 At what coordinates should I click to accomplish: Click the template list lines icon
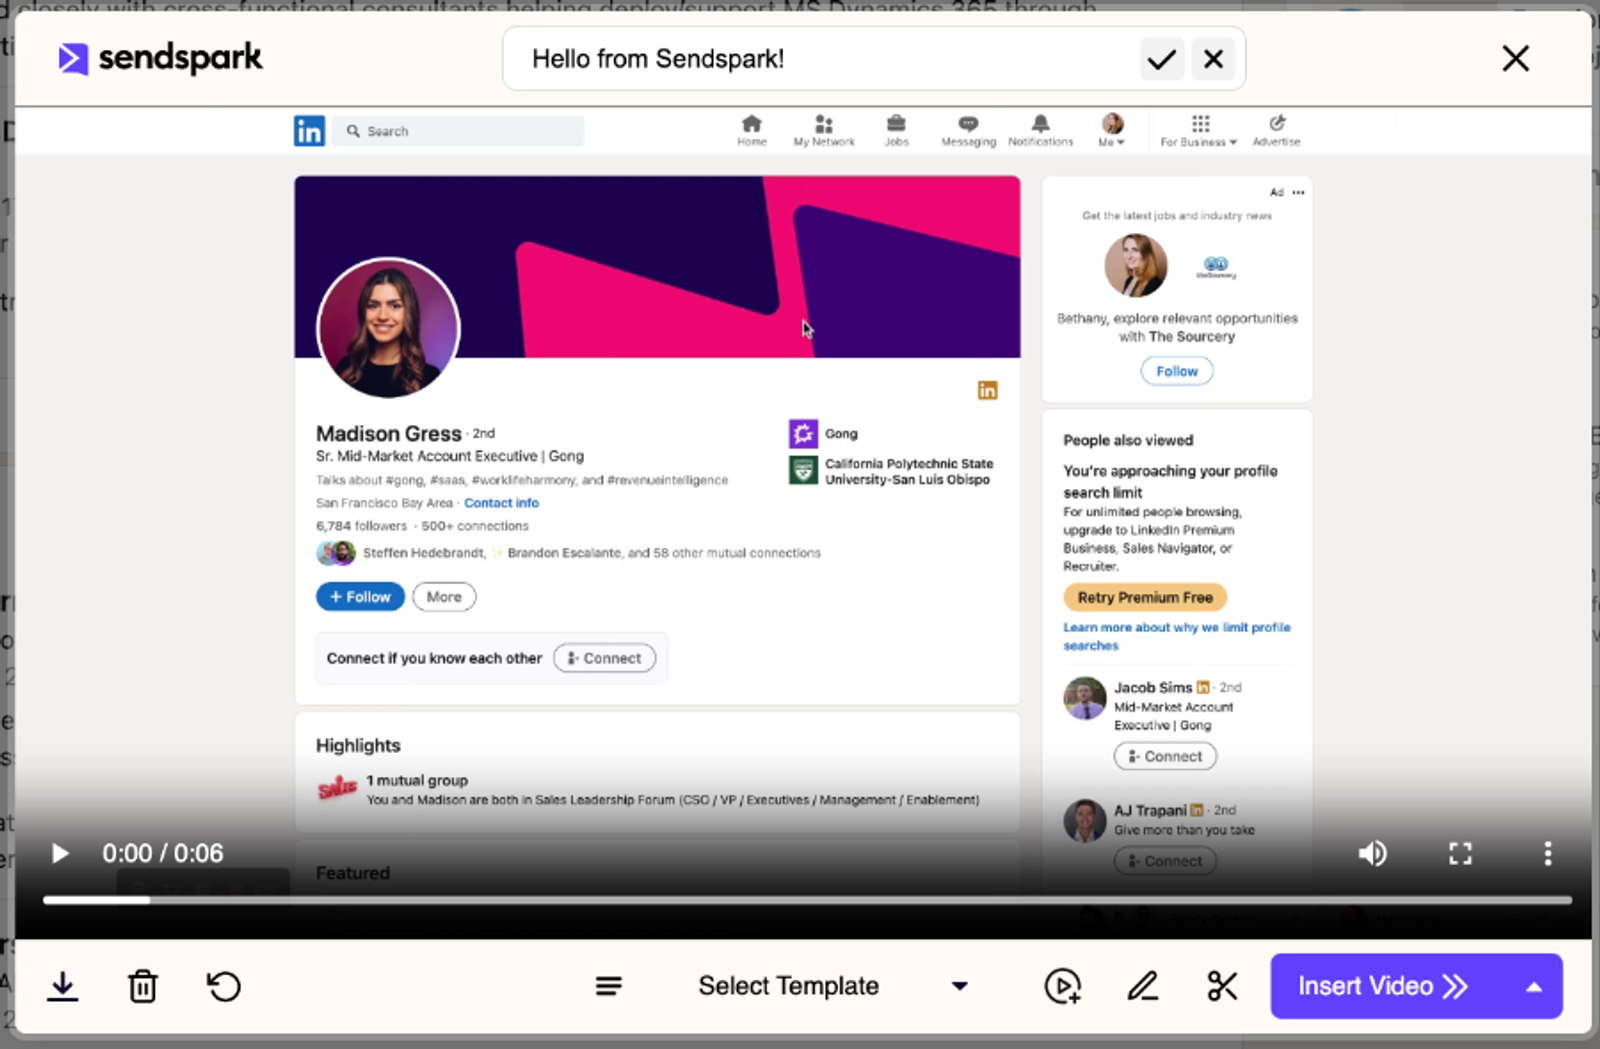609,987
